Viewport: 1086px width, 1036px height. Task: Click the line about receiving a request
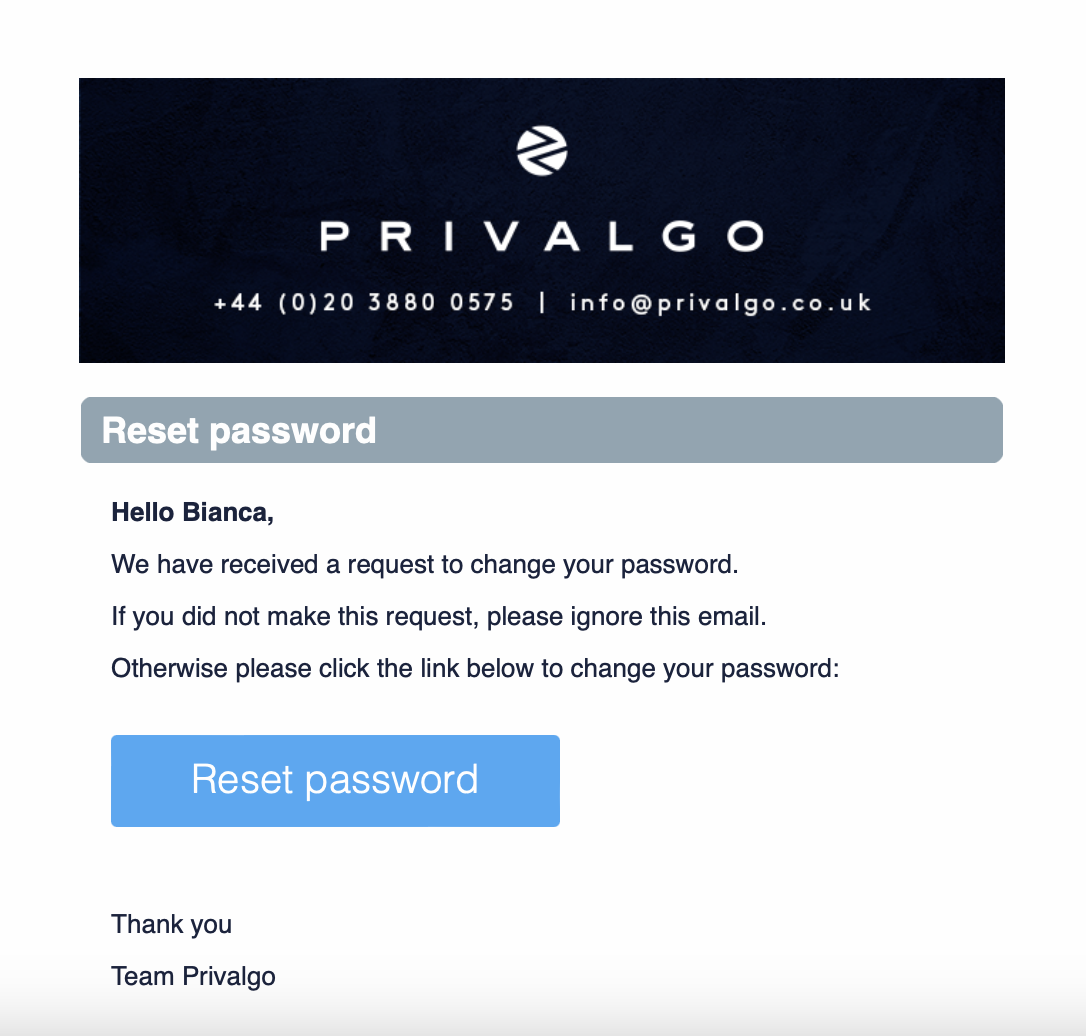(424, 565)
